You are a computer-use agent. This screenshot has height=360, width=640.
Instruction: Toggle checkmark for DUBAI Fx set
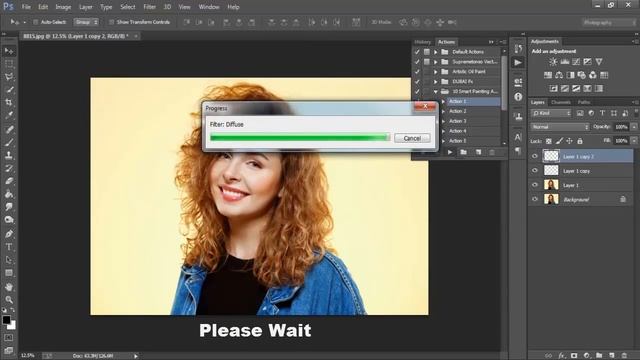[x=417, y=82]
